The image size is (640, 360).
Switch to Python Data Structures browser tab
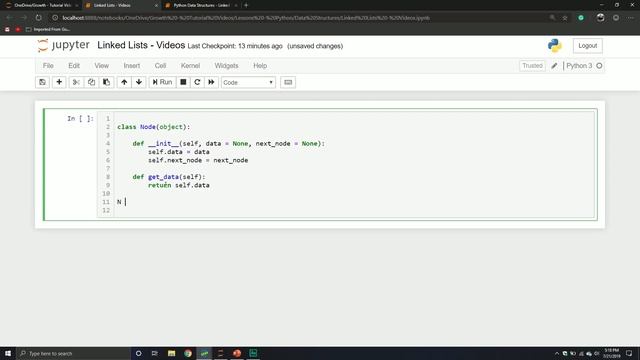201,5
